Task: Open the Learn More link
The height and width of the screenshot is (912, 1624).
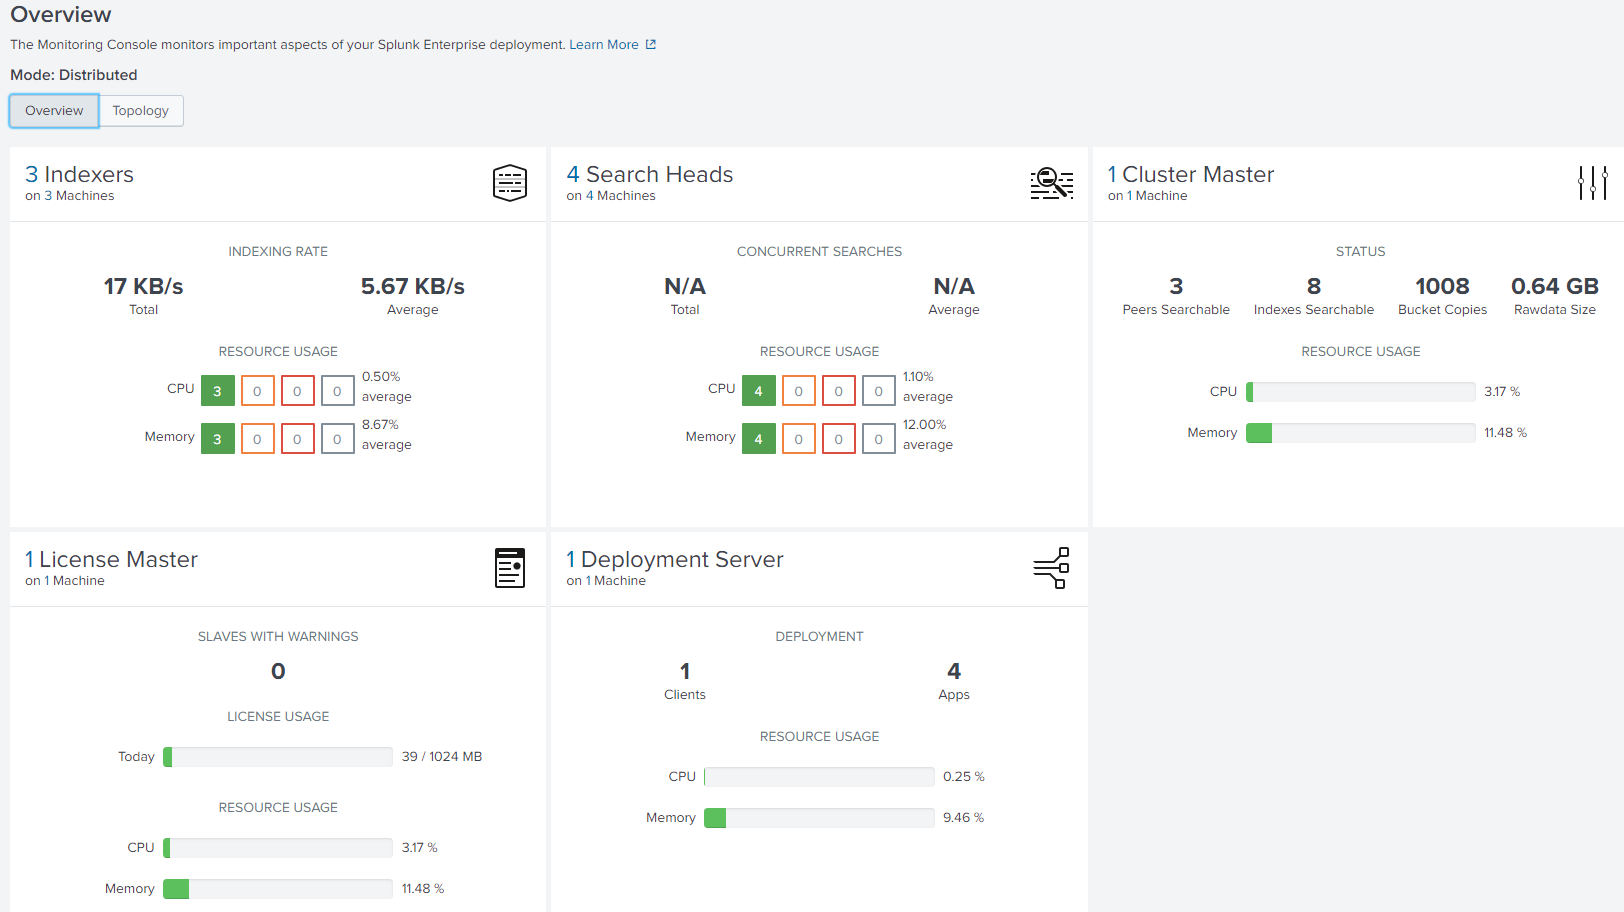Action: point(604,45)
